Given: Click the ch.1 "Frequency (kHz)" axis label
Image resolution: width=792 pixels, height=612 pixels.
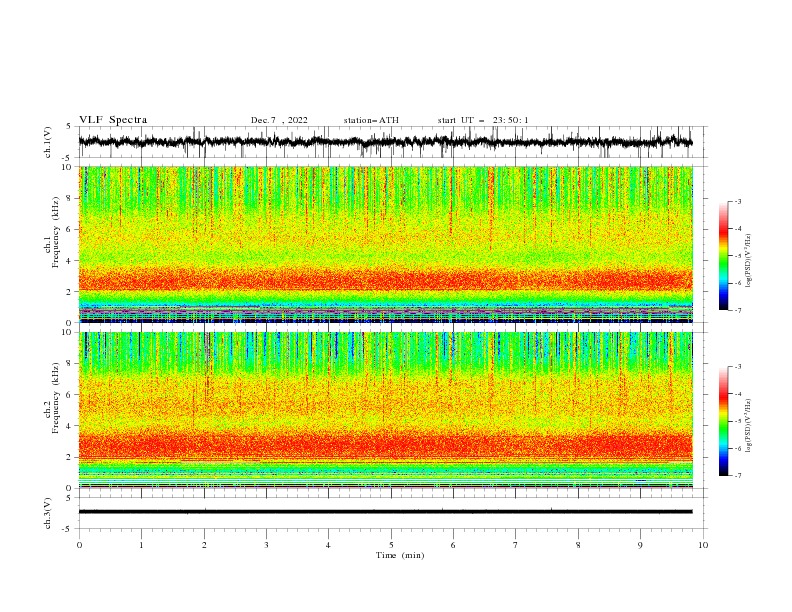Looking at the screenshot, I should pyautogui.click(x=56, y=232).
